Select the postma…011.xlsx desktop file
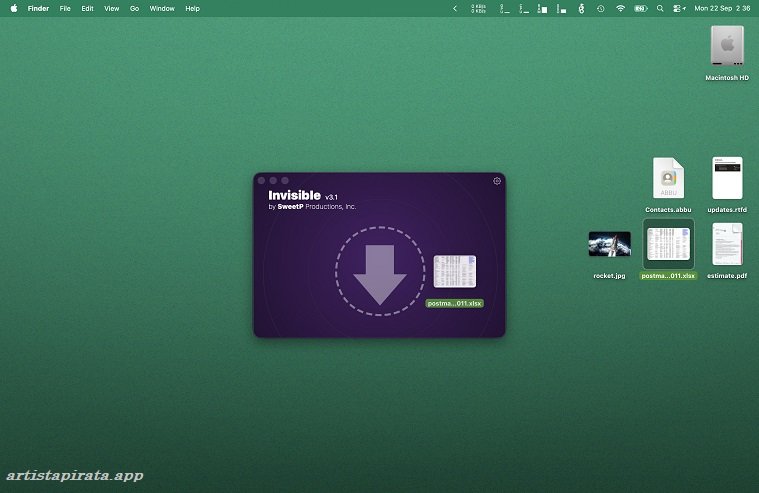Screen dimensions: 759x493 click(x=668, y=244)
